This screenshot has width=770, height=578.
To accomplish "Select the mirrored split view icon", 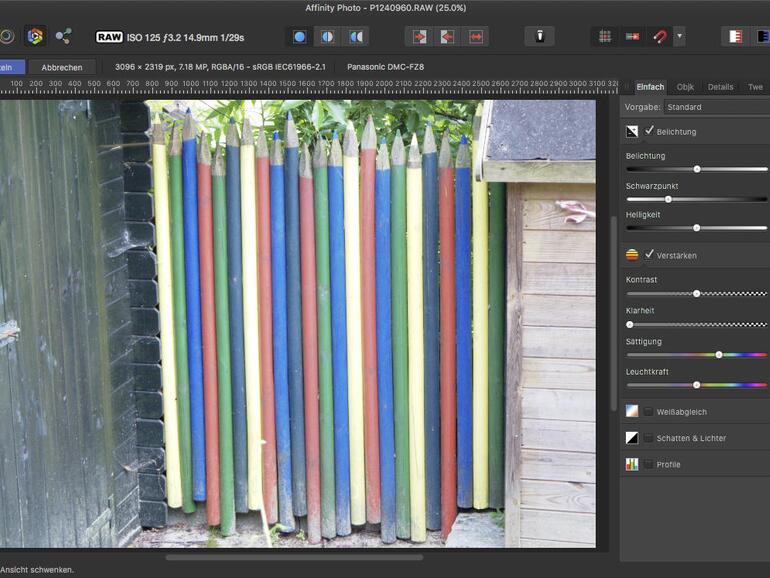I will 355,37.
